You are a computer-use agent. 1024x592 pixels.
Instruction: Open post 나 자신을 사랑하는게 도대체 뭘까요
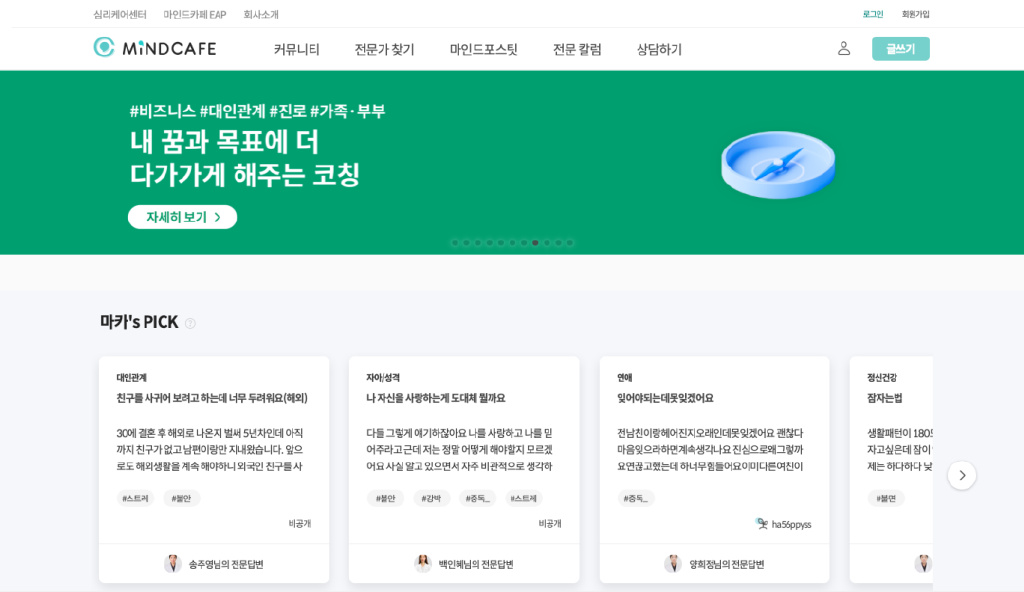436,398
